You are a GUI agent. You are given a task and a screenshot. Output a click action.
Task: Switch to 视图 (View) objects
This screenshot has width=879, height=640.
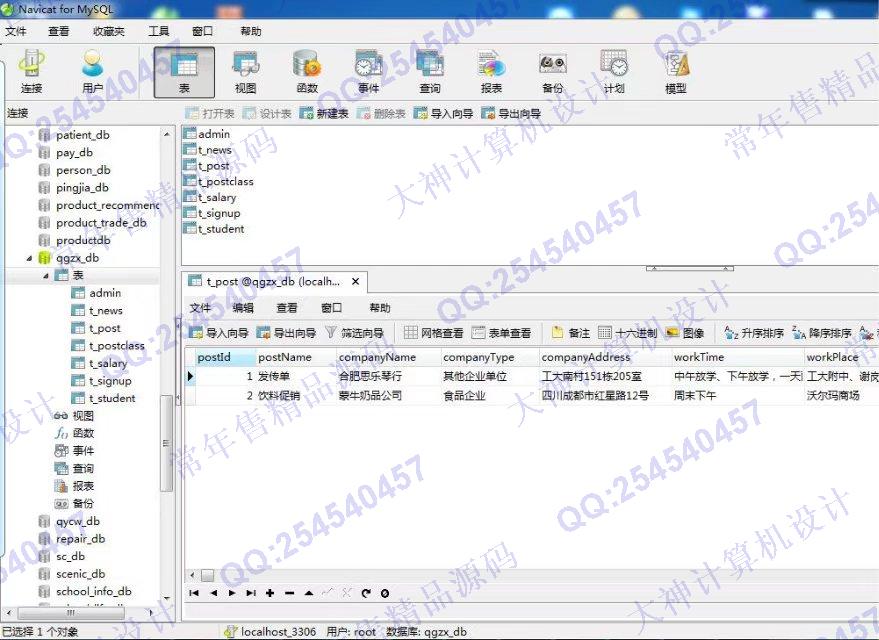pyautogui.click(x=245, y=72)
